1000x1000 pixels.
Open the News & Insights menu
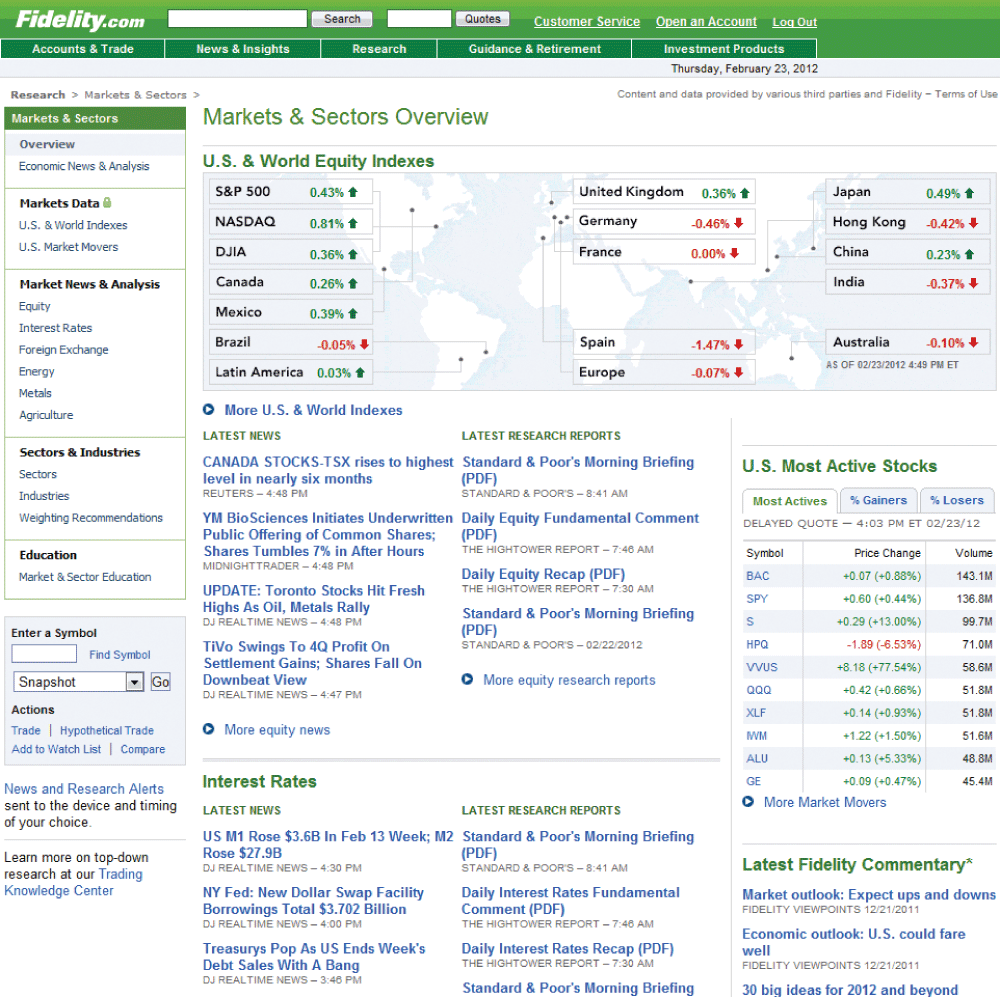coord(242,49)
